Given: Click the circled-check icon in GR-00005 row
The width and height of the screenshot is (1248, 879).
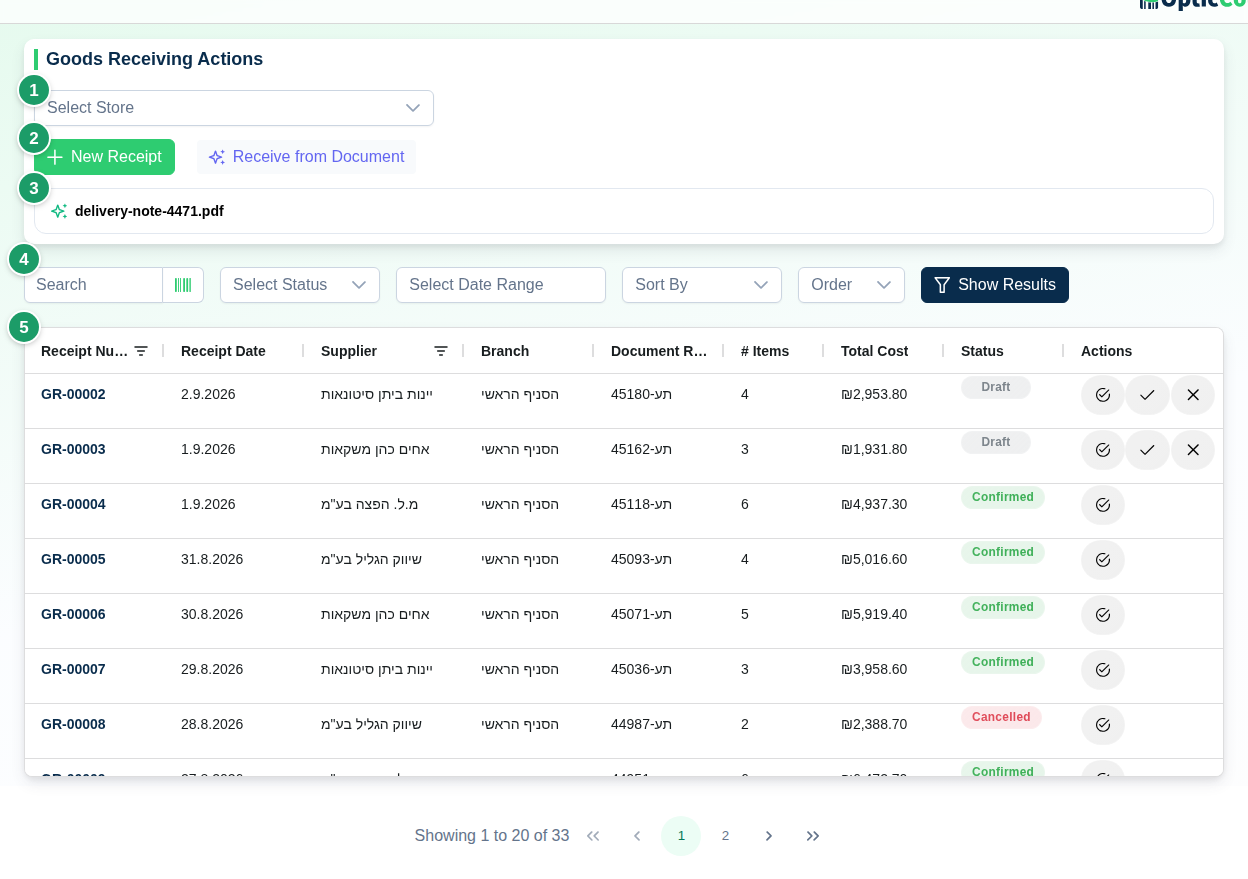Looking at the screenshot, I should (x=1103, y=560).
